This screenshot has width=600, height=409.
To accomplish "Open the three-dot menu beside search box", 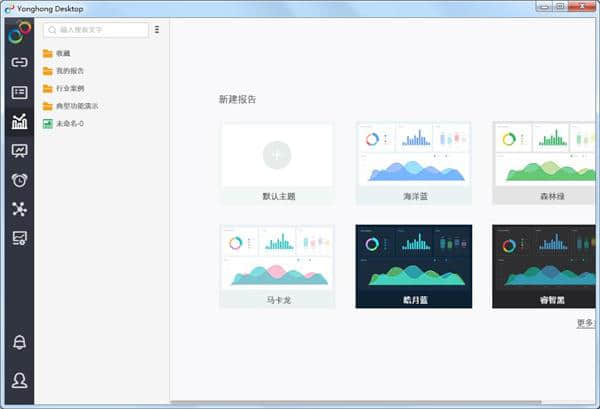I will (157, 30).
